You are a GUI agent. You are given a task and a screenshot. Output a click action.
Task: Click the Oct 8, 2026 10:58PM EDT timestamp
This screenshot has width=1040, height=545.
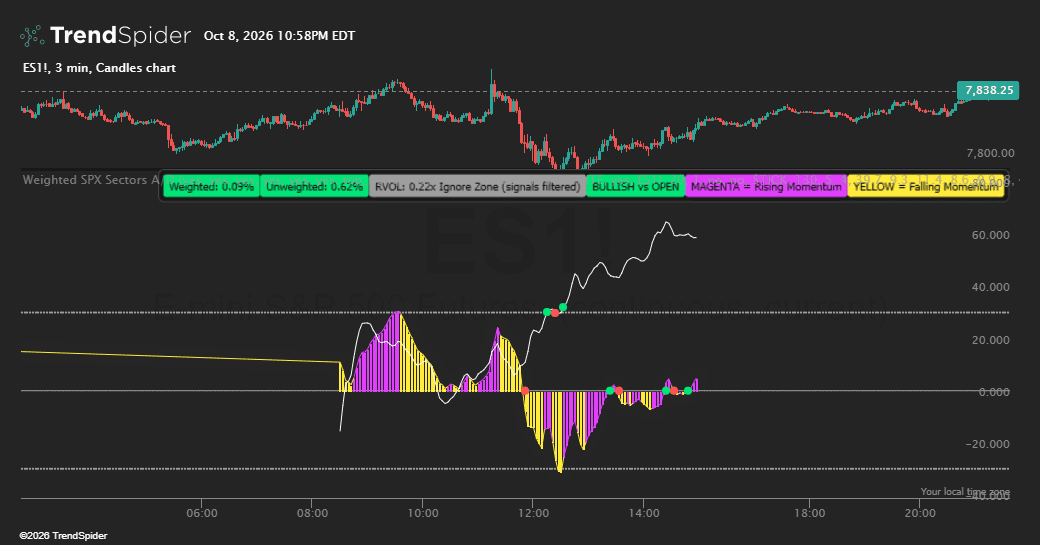279,36
